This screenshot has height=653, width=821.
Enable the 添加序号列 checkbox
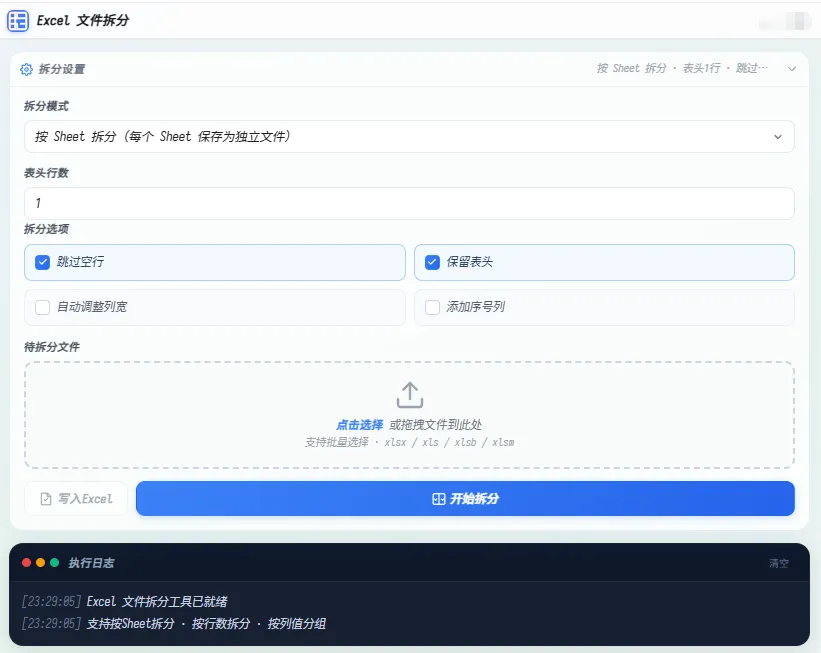point(432,307)
